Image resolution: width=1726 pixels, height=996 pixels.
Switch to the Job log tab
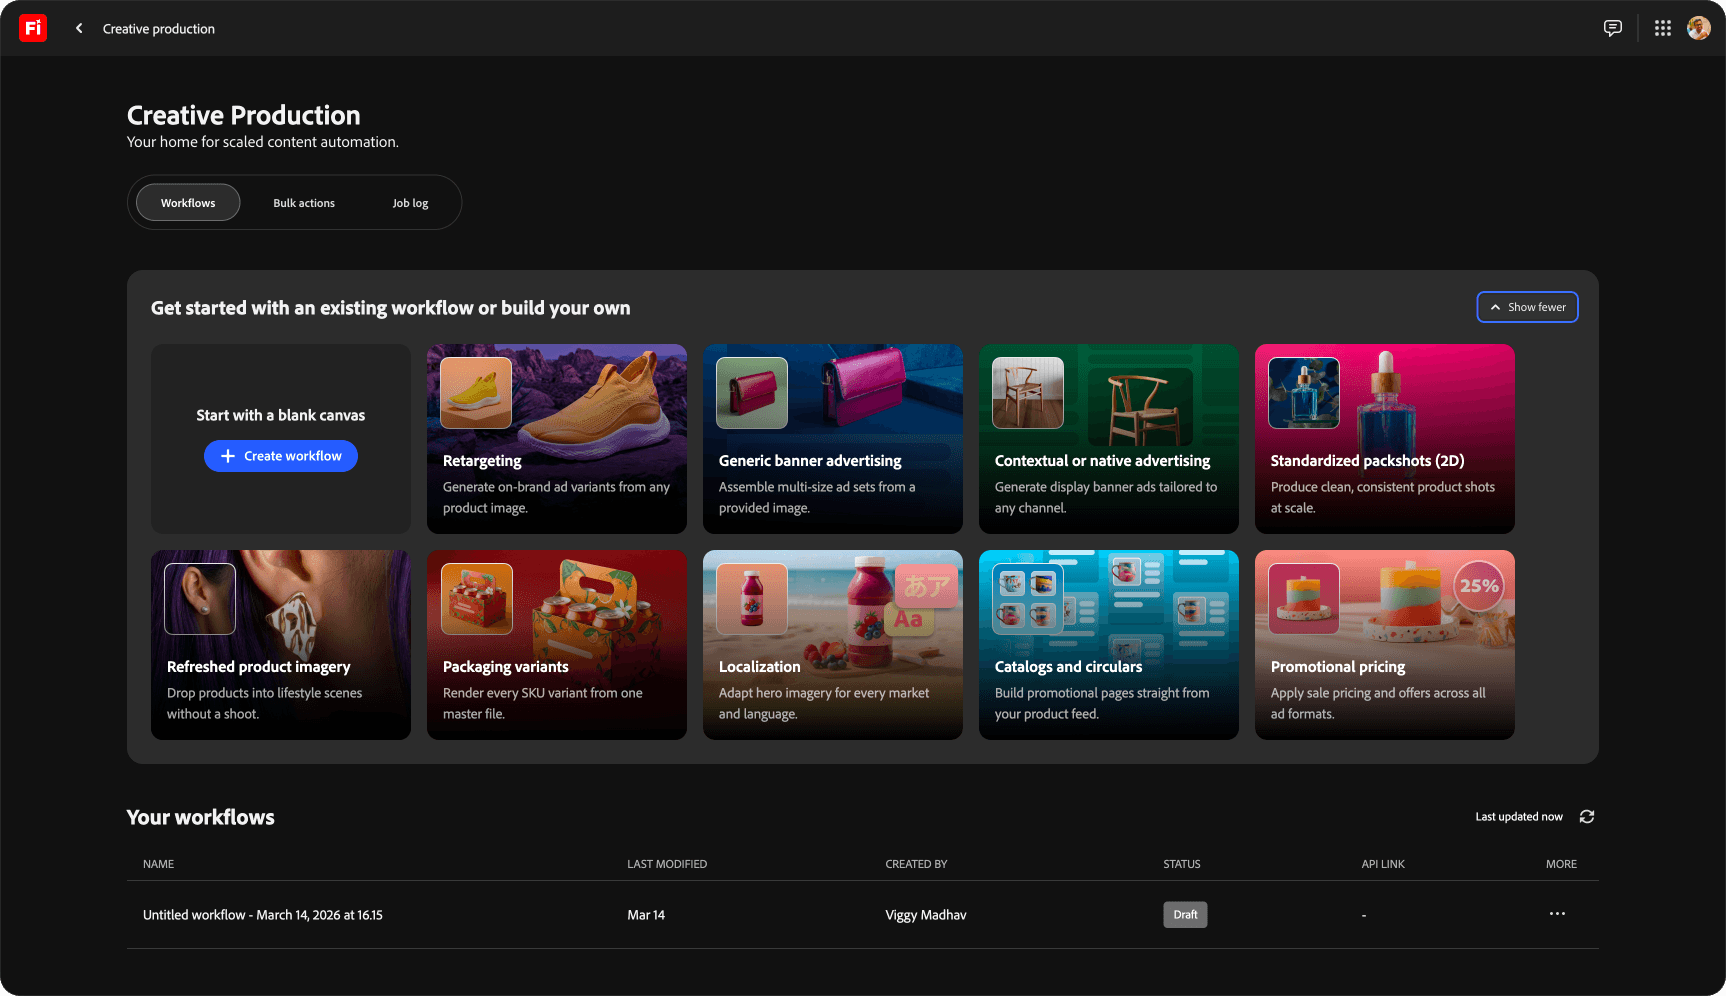pos(410,203)
